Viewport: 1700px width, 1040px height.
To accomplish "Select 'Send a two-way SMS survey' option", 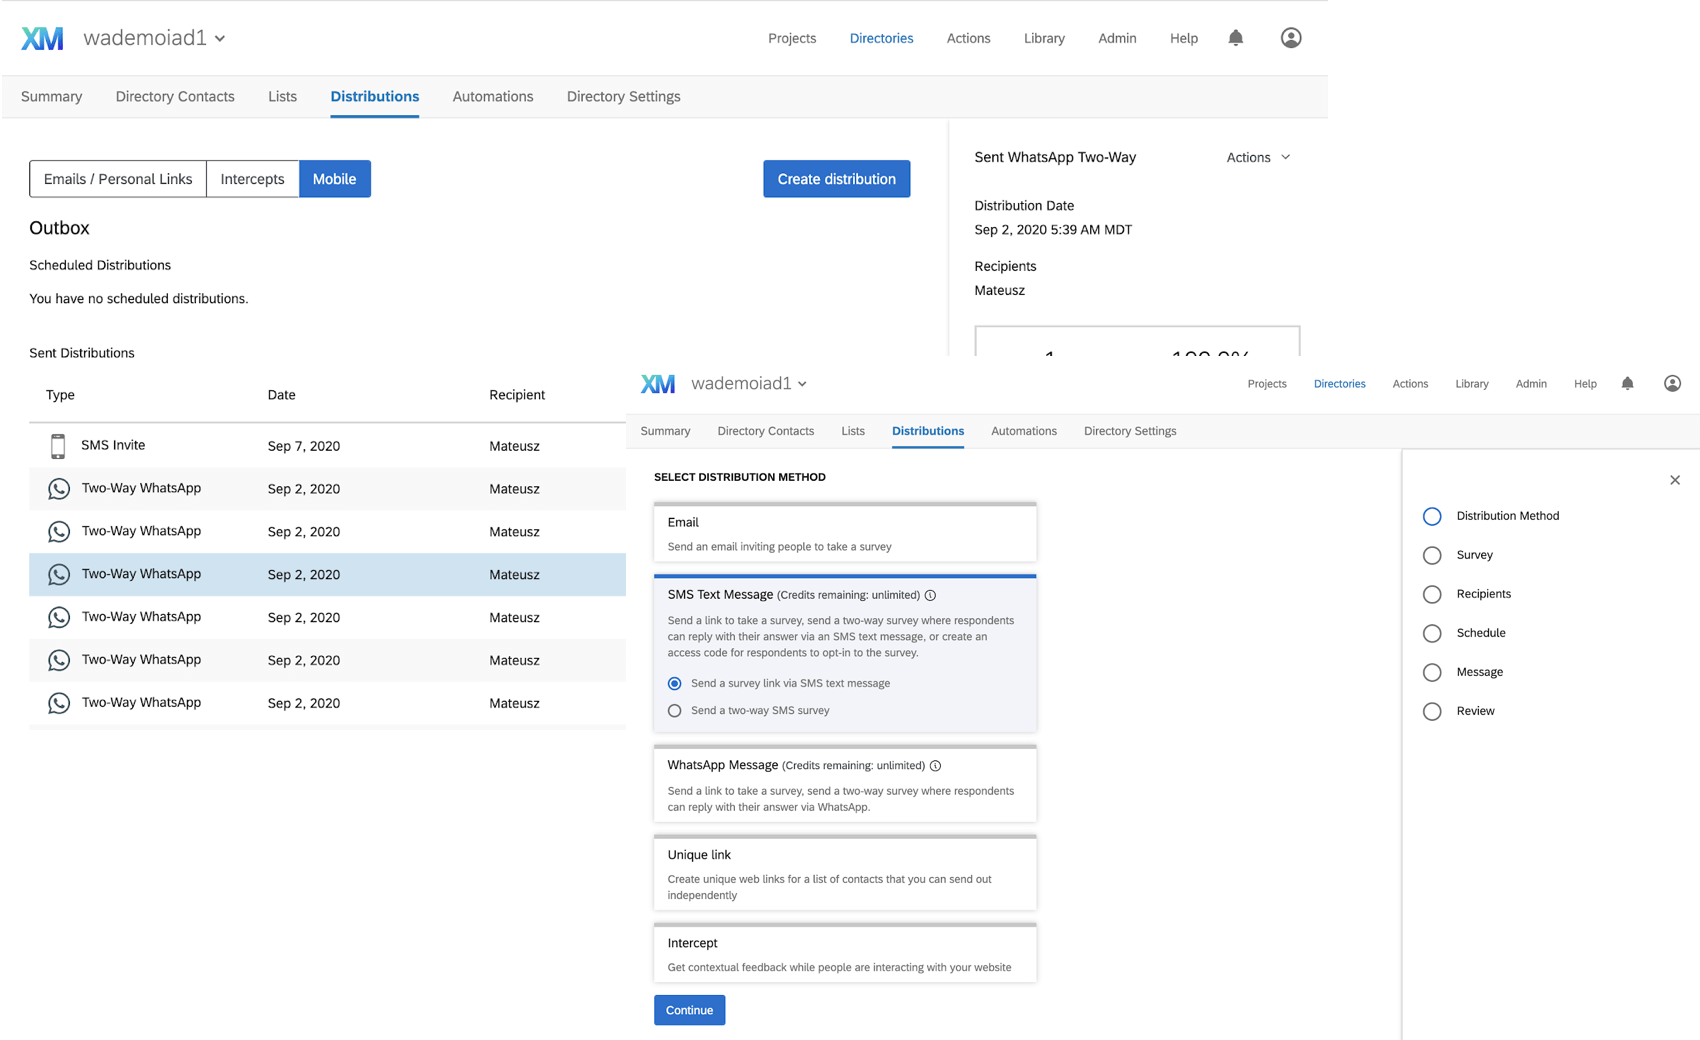I will [x=675, y=711].
